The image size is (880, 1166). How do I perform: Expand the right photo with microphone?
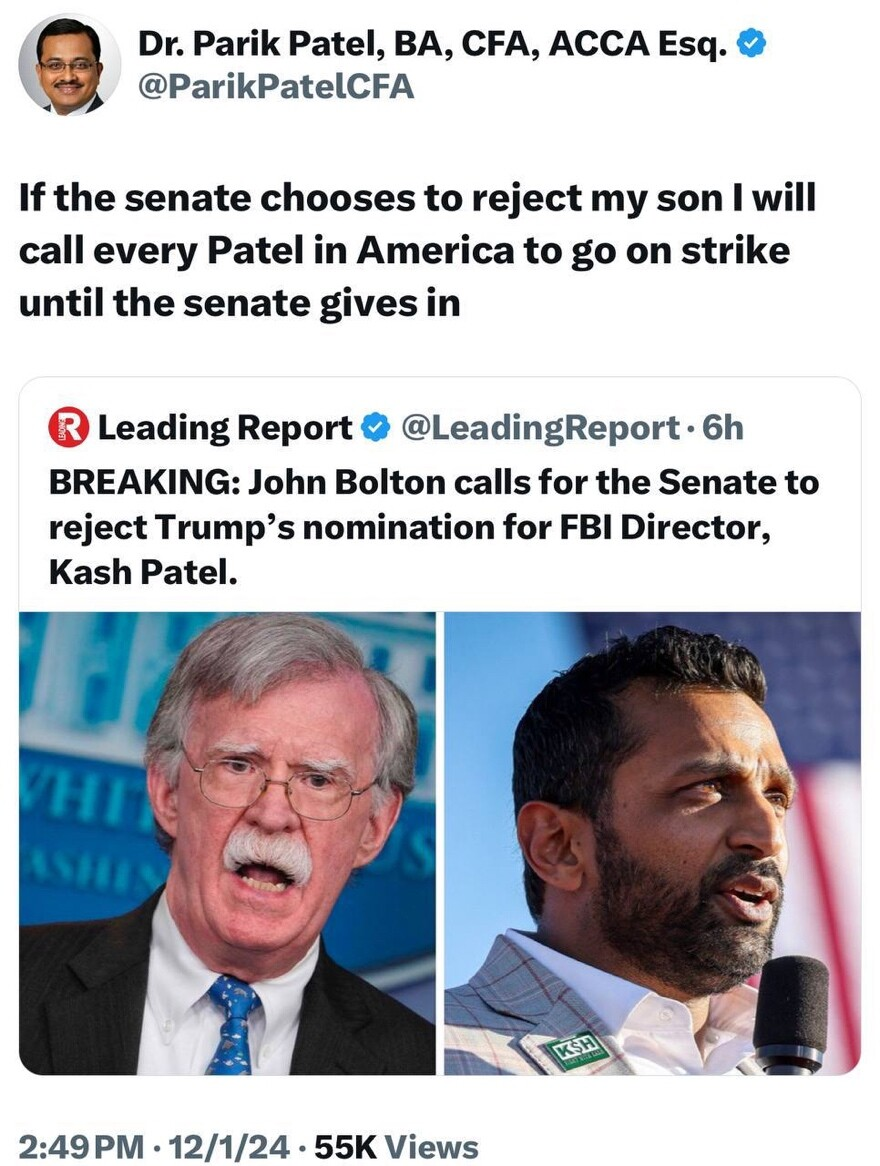(652, 842)
